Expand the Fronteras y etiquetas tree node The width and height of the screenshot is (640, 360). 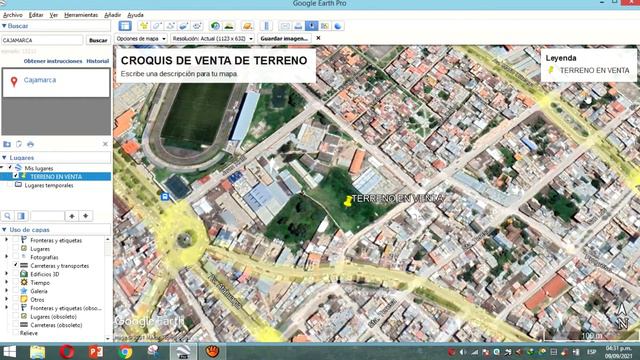(6, 240)
